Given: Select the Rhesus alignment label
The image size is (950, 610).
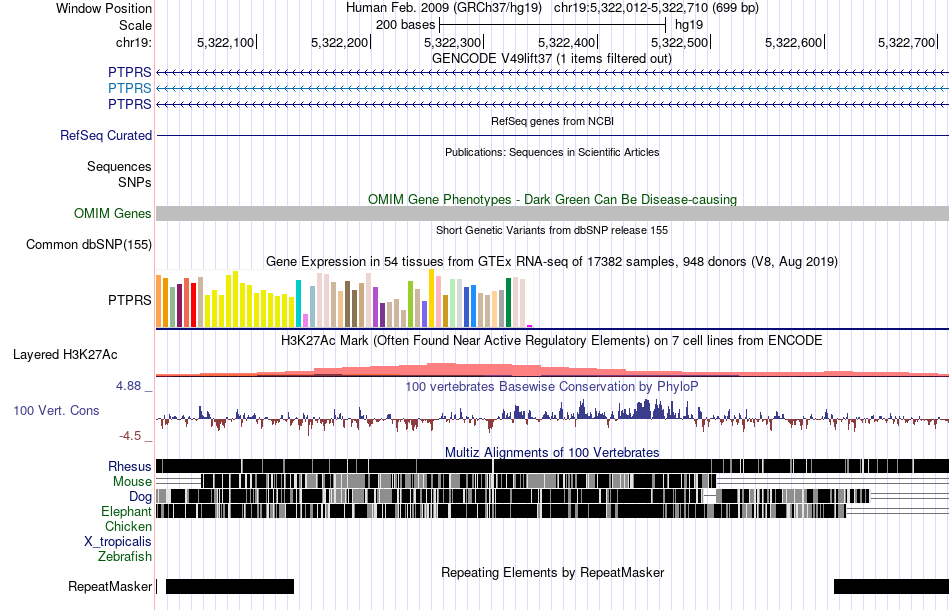Looking at the screenshot, I should (x=130, y=466).
